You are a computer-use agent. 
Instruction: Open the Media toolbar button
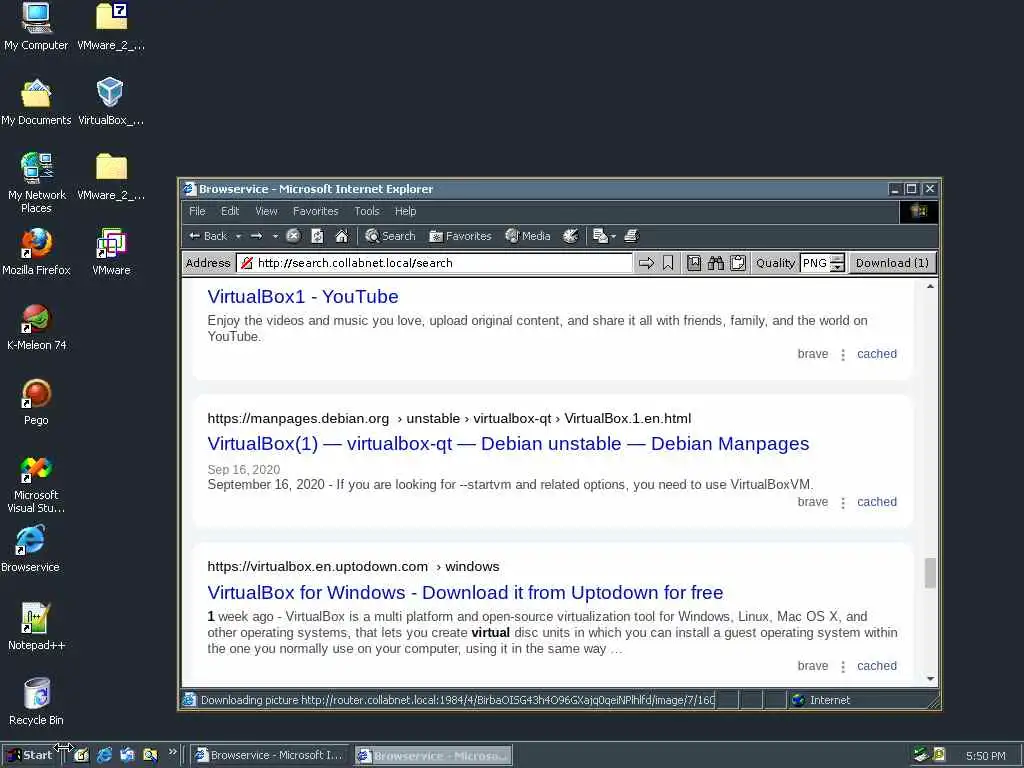tap(528, 236)
